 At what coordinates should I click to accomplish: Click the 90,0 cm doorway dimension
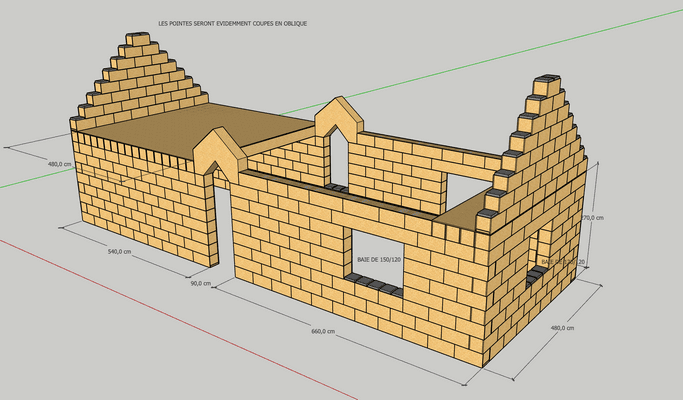199,283
